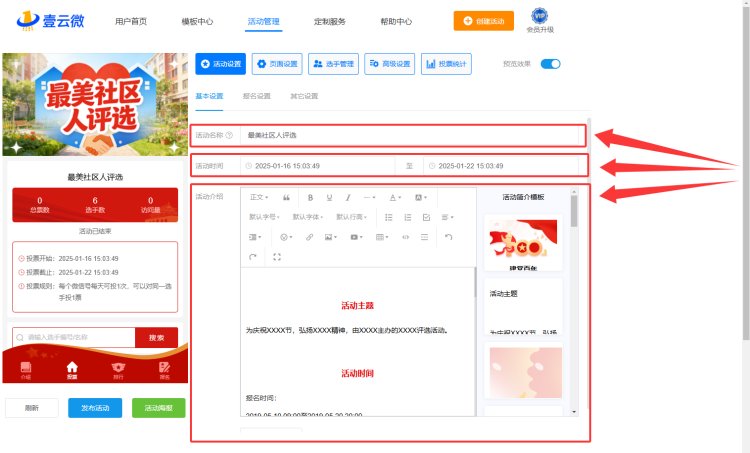Open 活动管理 in top navigation
Image resolution: width=750 pixels, height=453 pixels.
tap(264, 22)
